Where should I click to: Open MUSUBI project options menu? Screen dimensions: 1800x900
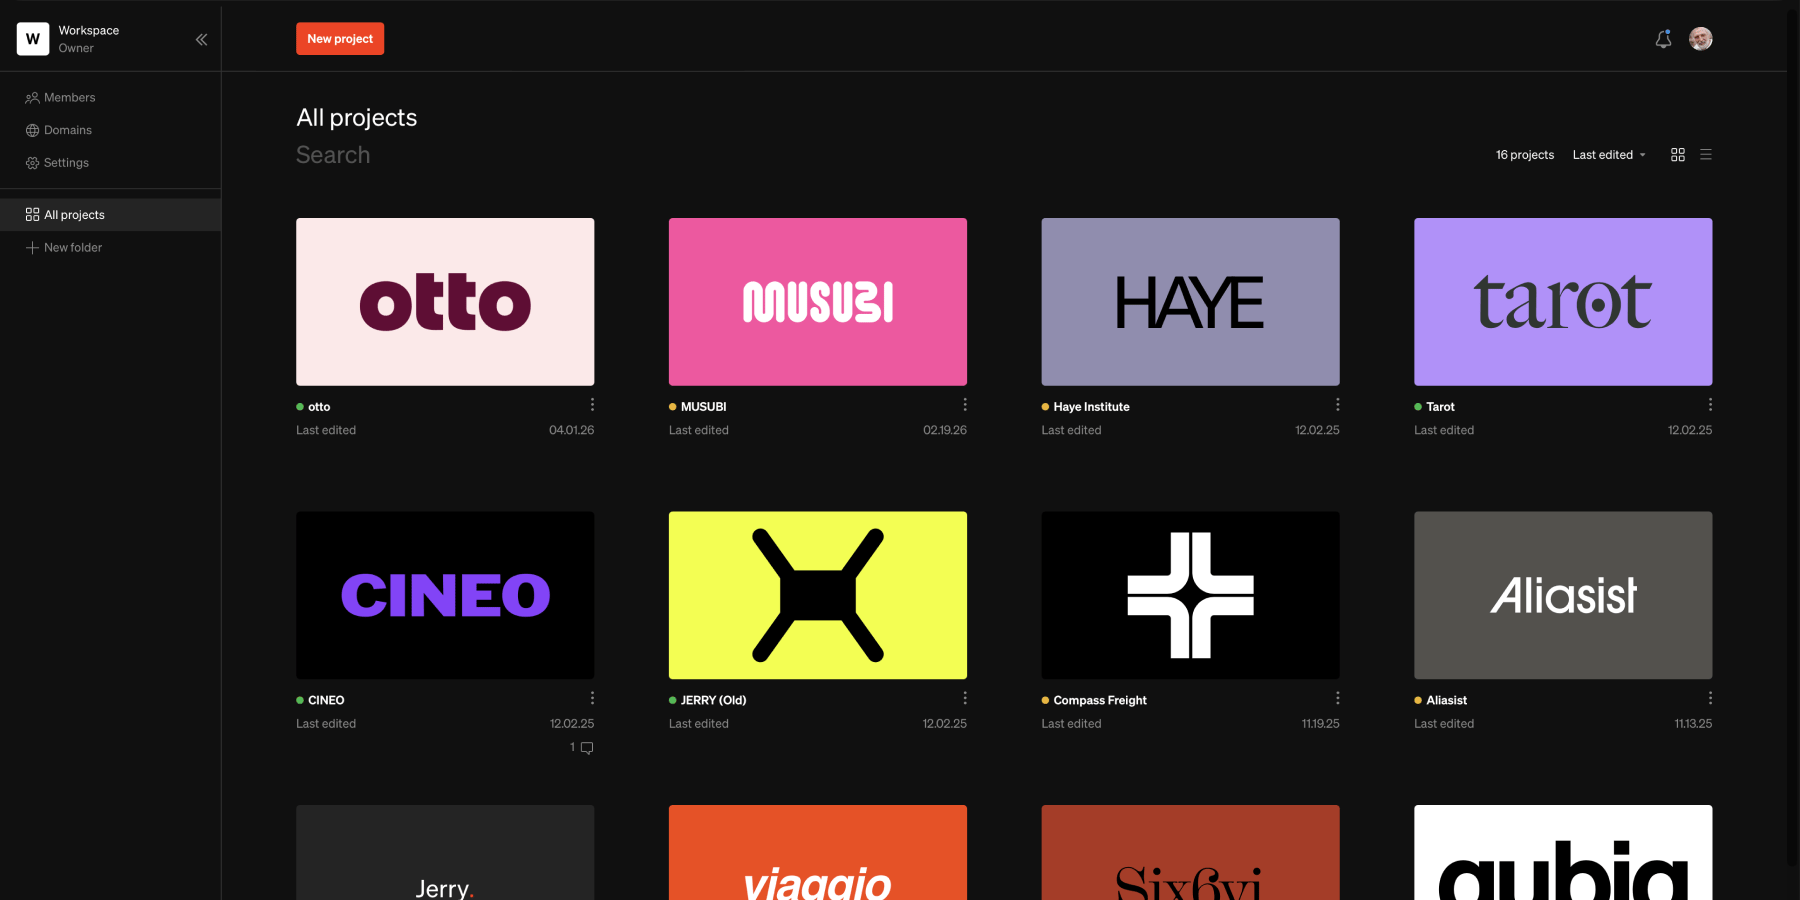(x=965, y=405)
